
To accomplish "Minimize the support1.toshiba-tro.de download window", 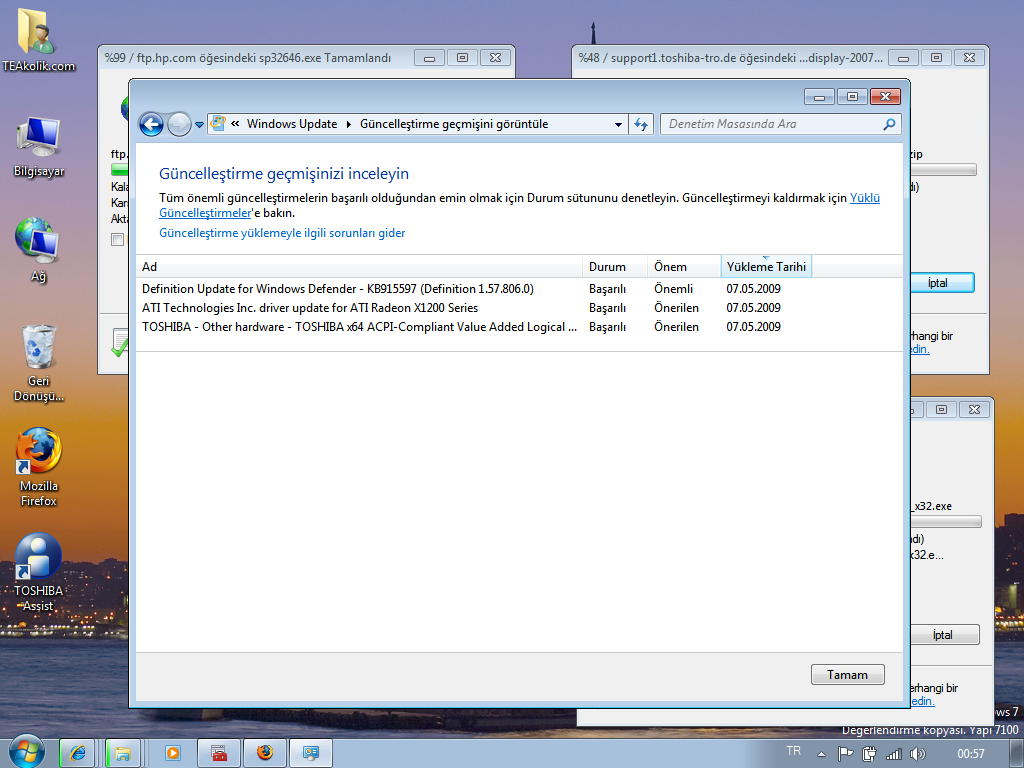I will coord(903,58).
